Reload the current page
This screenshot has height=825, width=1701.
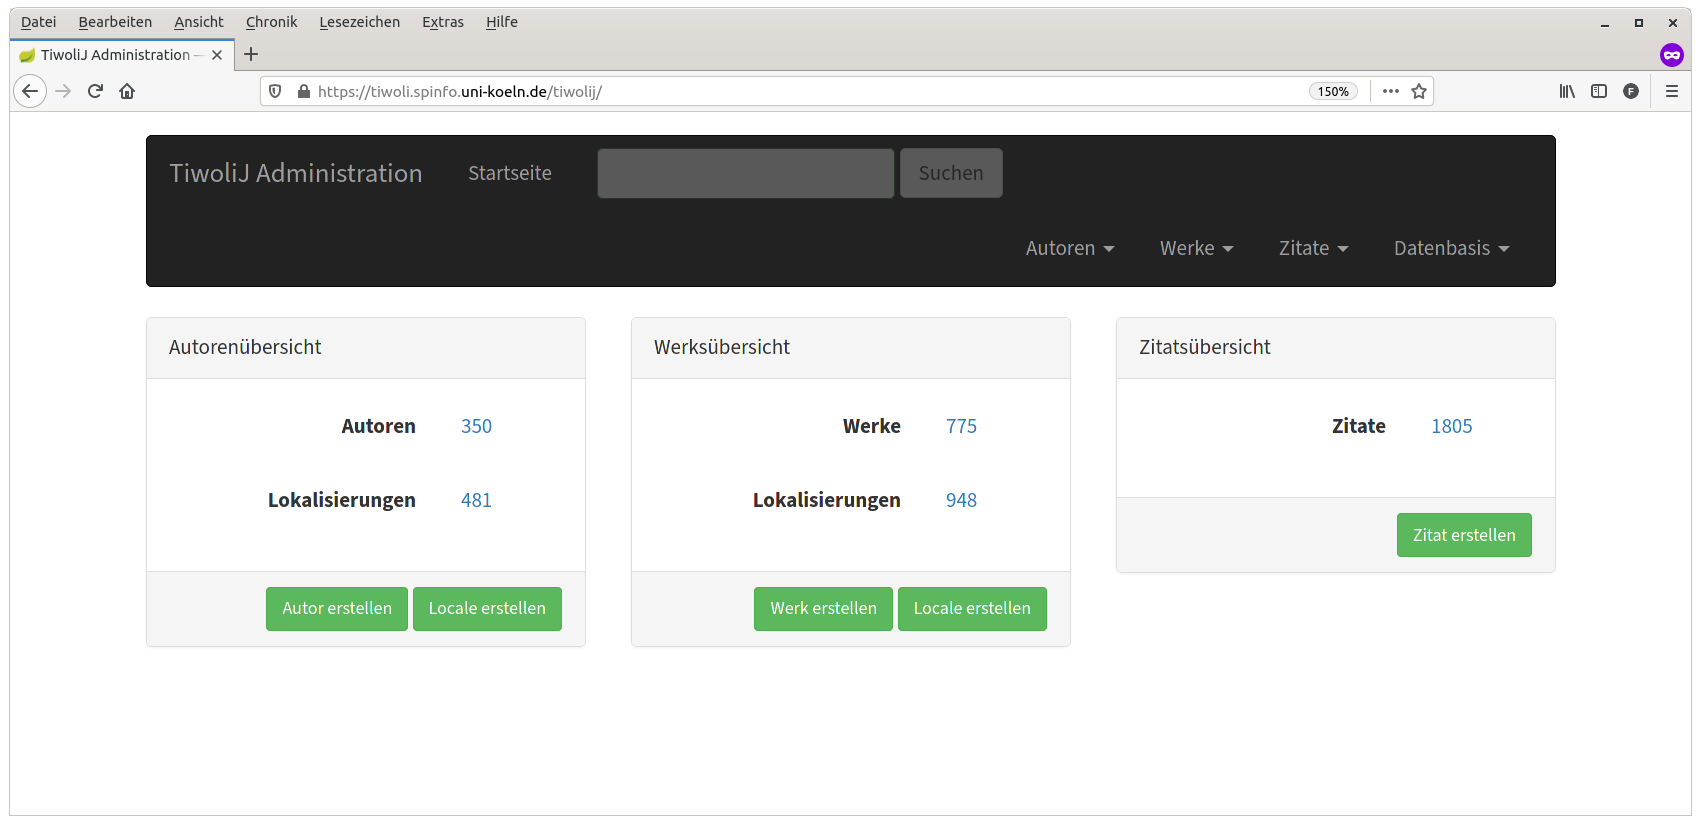tap(95, 91)
